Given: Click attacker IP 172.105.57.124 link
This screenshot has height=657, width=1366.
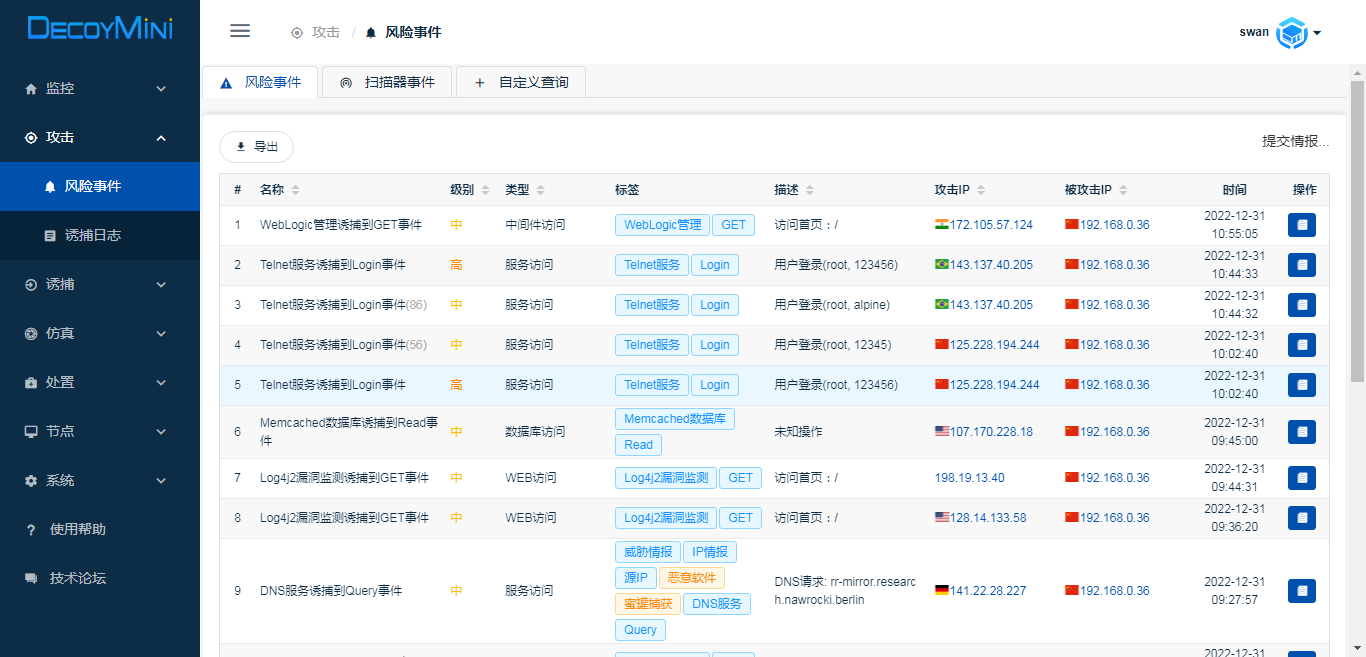Looking at the screenshot, I should pos(990,225).
